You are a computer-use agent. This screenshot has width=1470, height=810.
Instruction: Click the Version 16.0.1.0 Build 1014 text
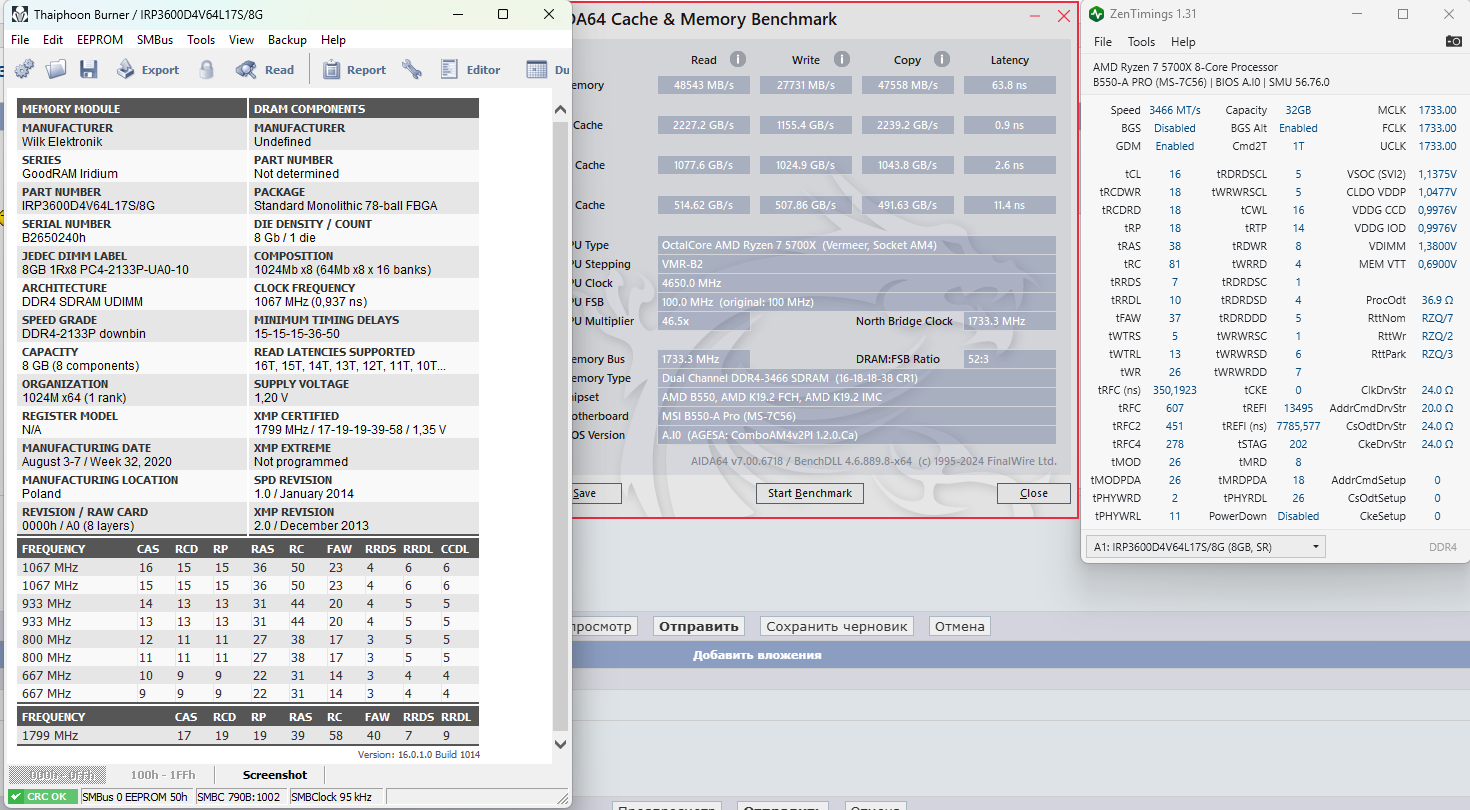(x=419, y=755)
